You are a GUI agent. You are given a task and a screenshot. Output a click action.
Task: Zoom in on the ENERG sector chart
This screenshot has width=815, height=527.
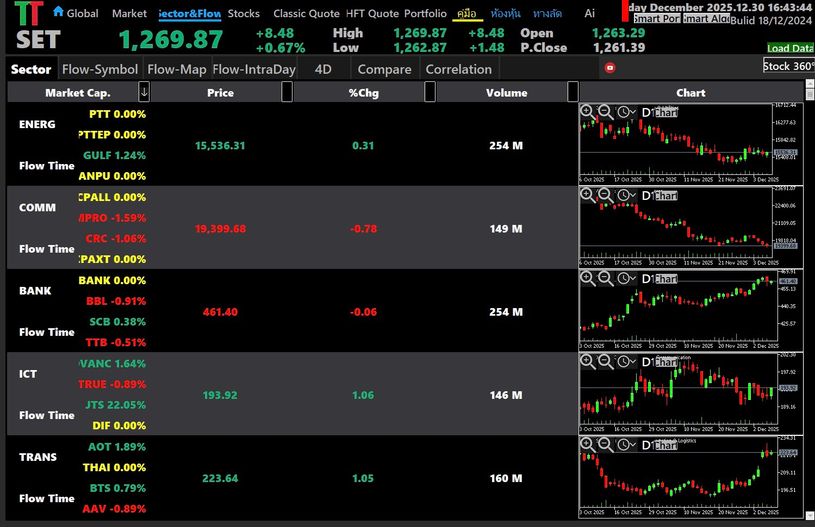click(x=588, y=112)
